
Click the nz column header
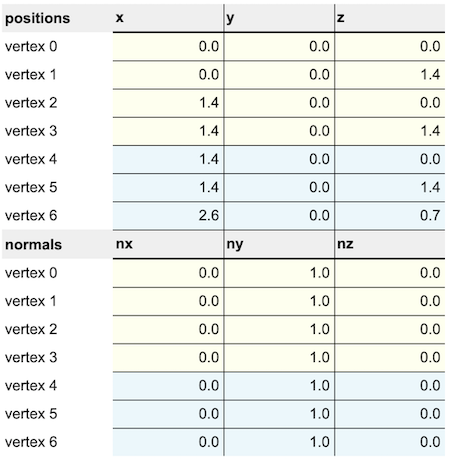(390, 244)
